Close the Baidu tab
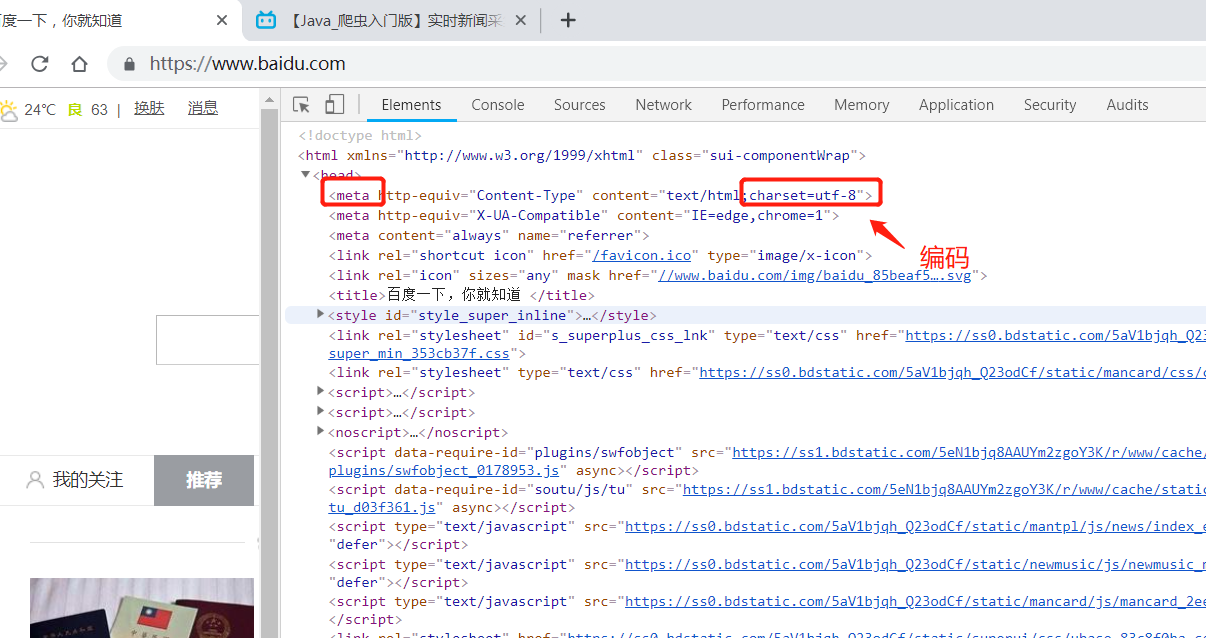 click(x=222, y=20)
